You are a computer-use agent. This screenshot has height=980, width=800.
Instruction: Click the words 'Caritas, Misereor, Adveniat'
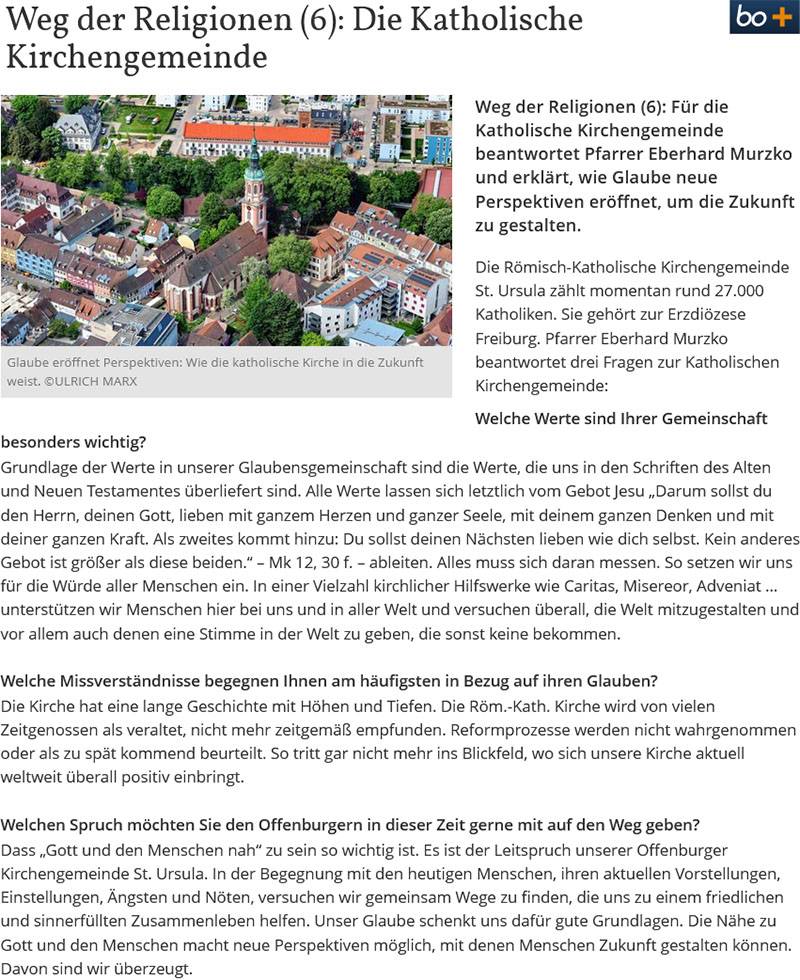coord(662,586)
